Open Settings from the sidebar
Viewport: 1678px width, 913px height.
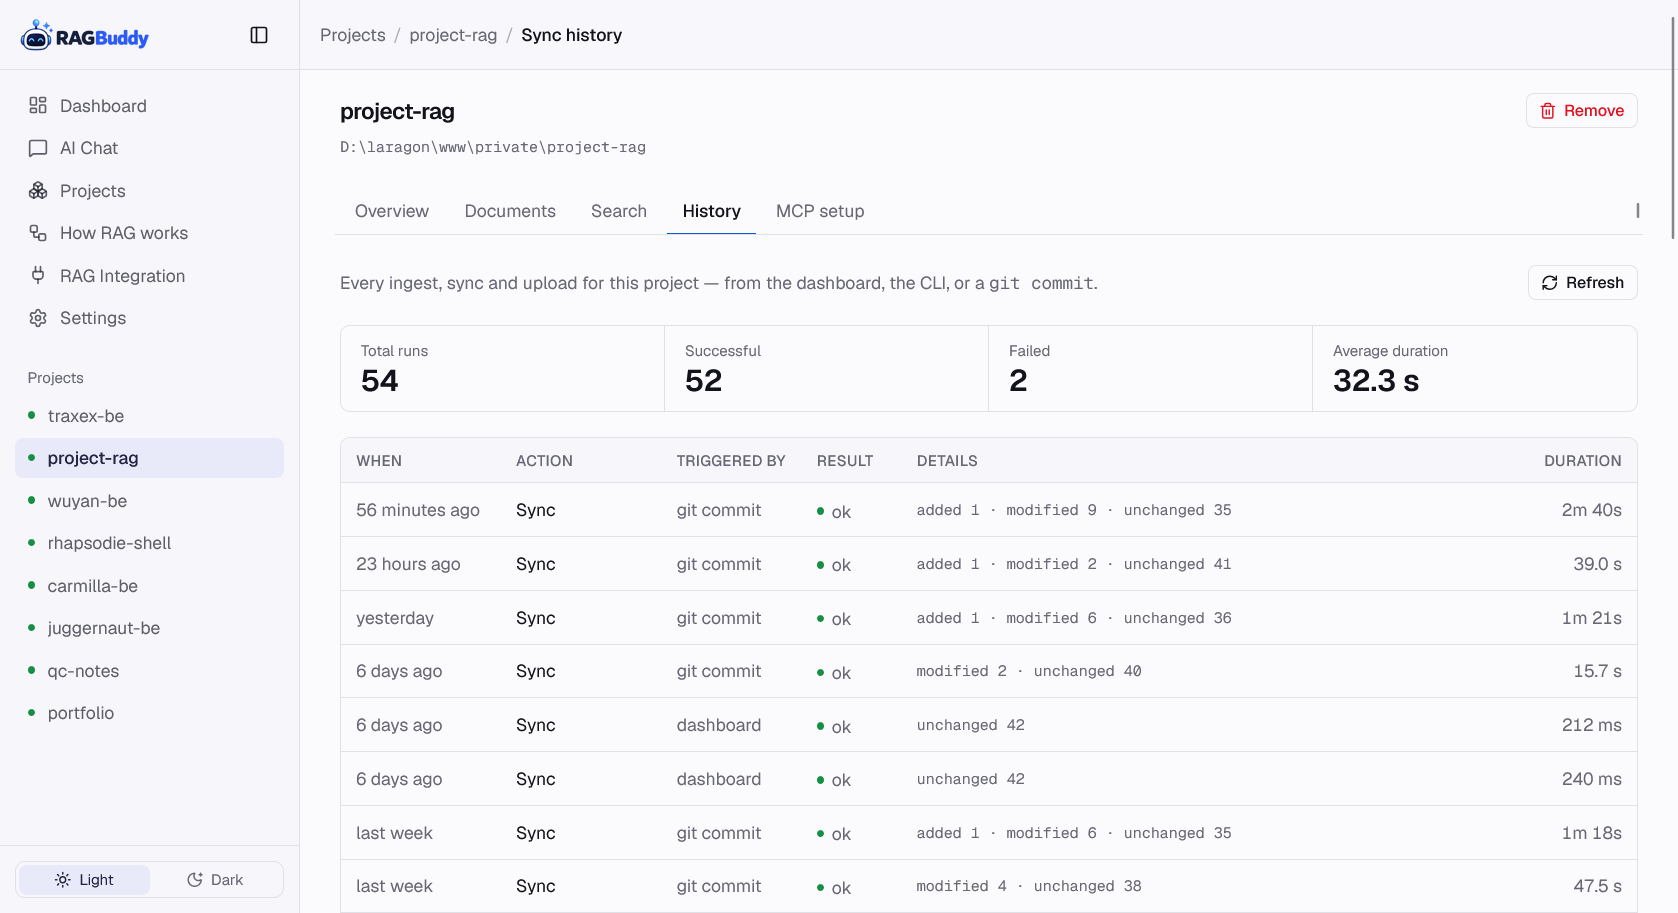point(150,318)
